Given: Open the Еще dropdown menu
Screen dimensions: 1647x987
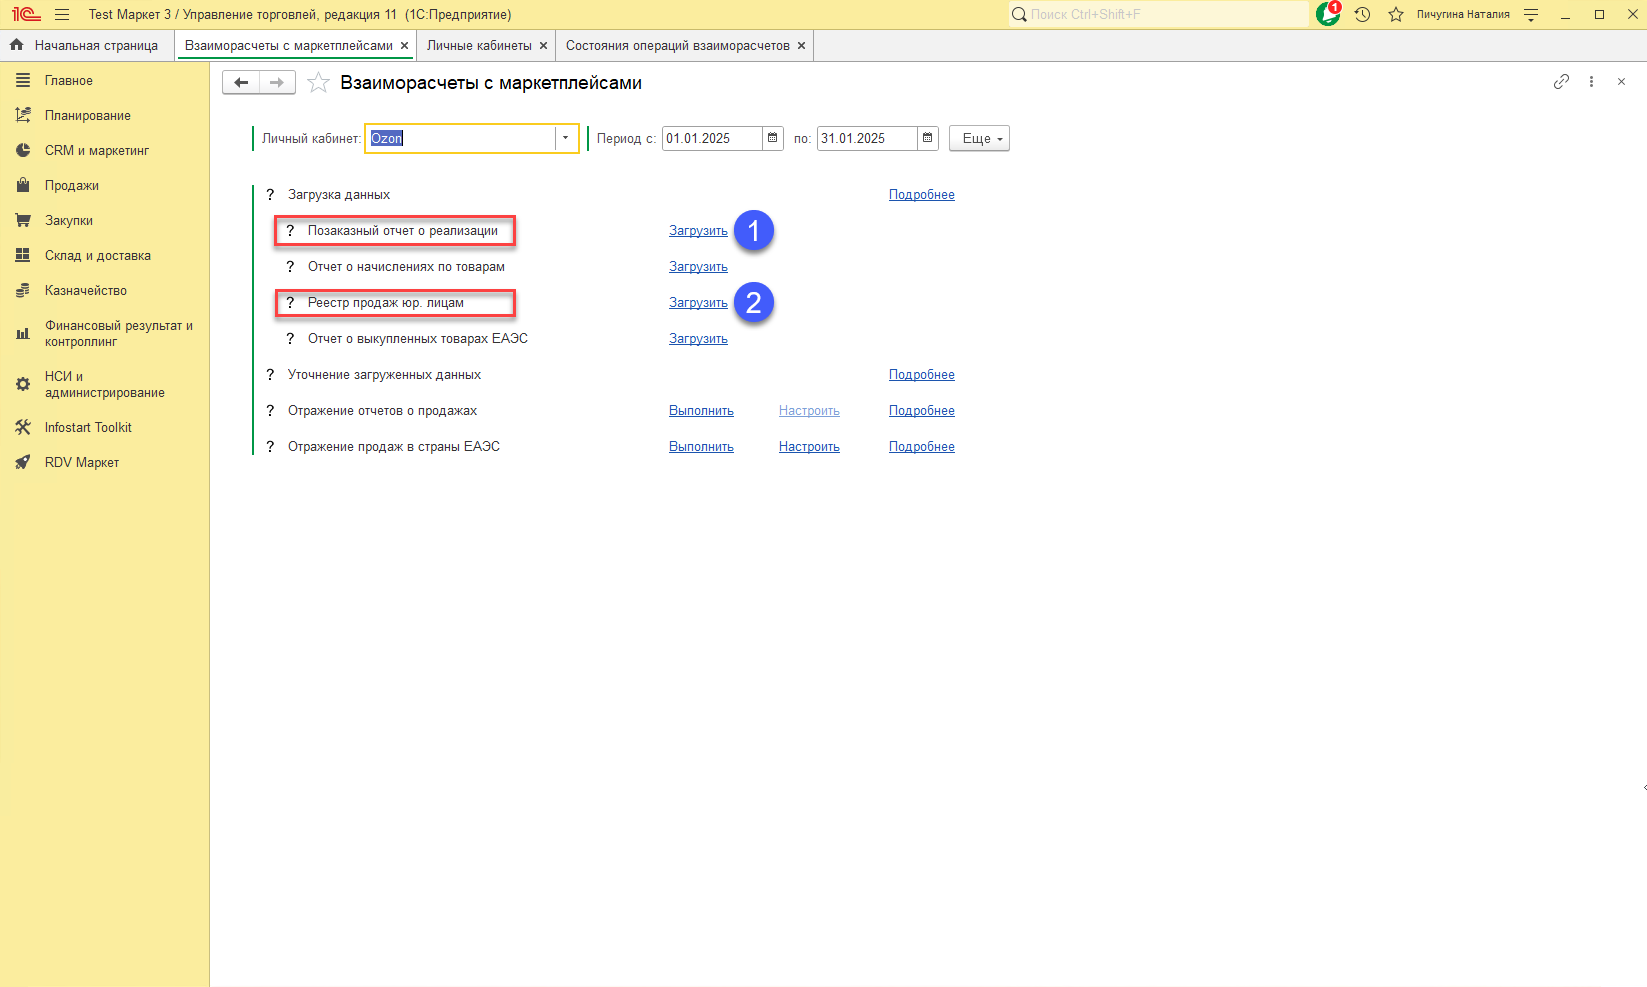Looking at the screenshot, I should 979,139.
